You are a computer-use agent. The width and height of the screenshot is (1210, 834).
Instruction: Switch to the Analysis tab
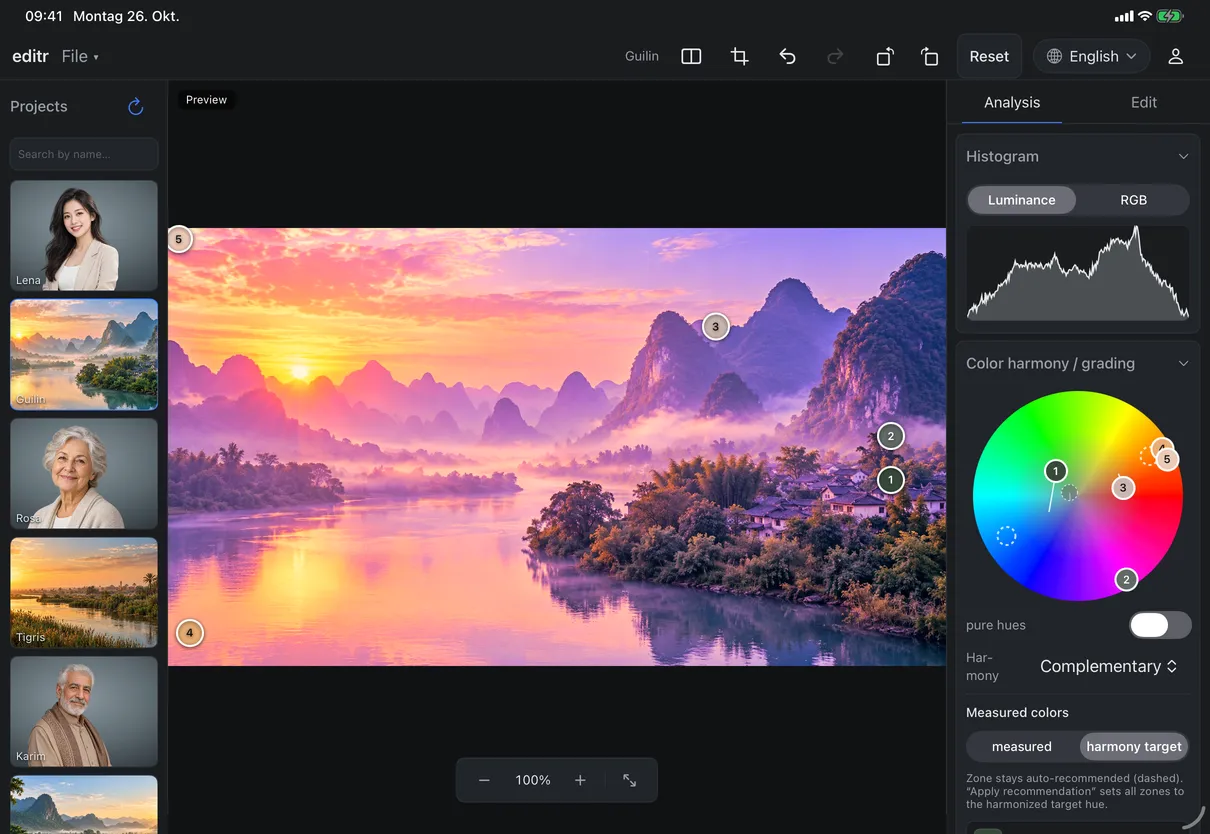[1011, 103]
